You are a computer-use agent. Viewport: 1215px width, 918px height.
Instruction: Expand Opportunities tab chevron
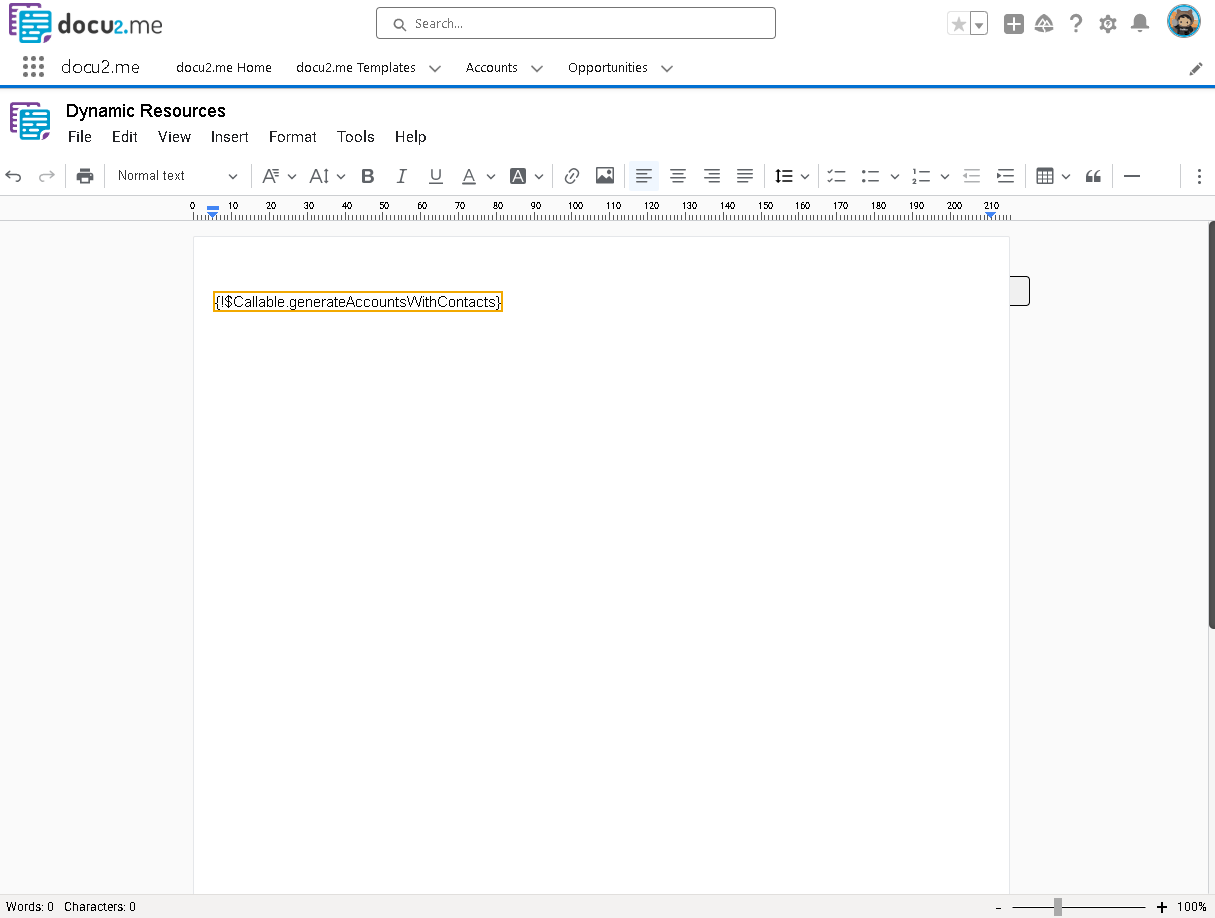click(x=667, y=68)
